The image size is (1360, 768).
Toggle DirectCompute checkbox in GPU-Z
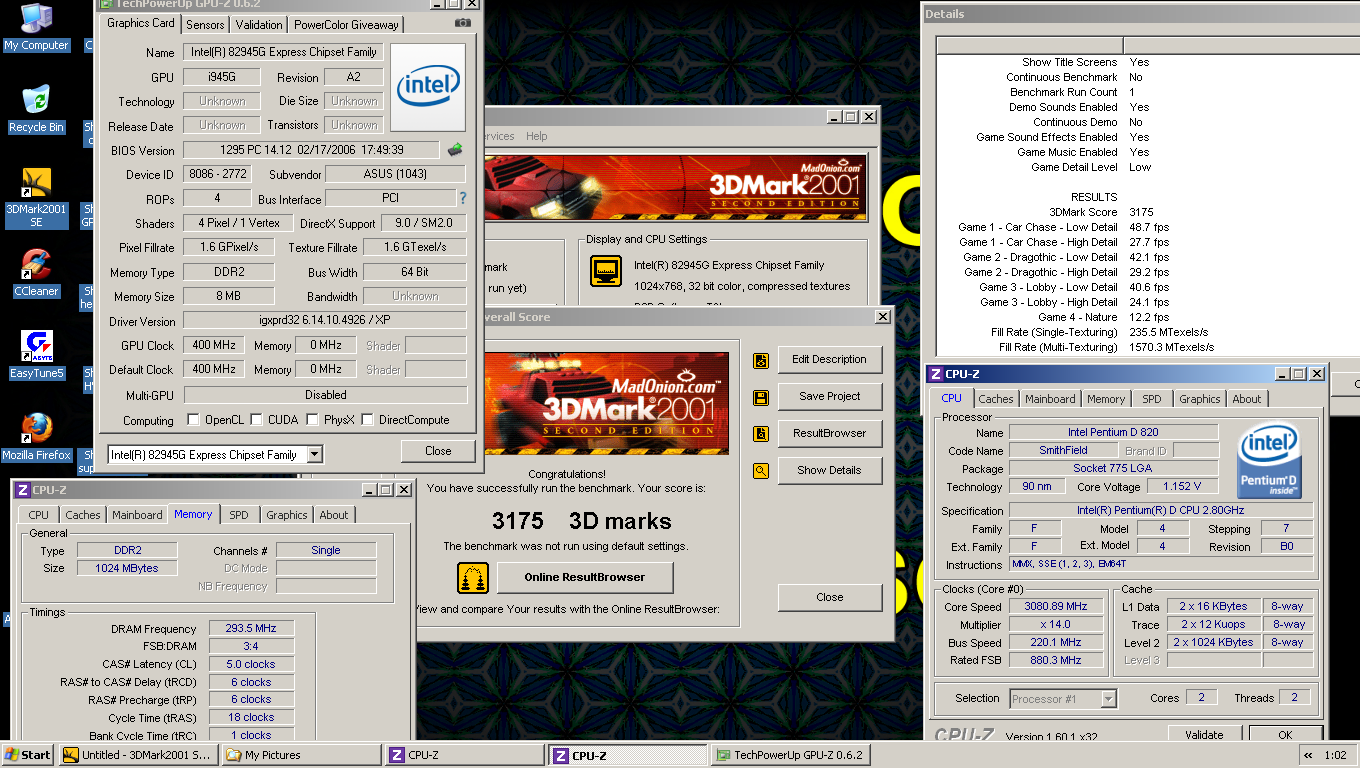367,420
